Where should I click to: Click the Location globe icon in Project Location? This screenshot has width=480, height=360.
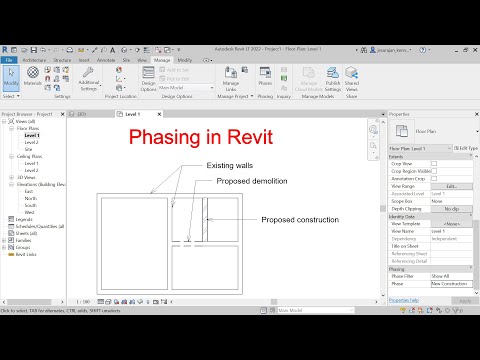119,70
